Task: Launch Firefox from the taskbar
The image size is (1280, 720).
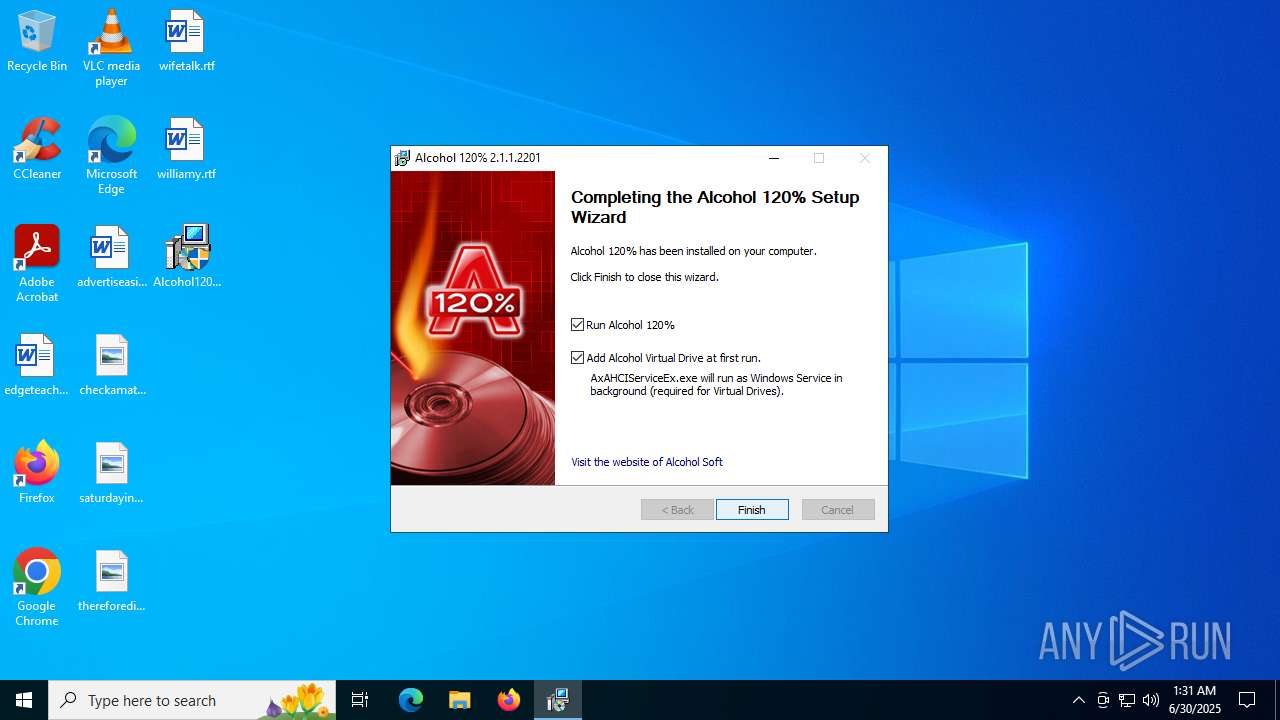Action: click(x=508, y=700)
